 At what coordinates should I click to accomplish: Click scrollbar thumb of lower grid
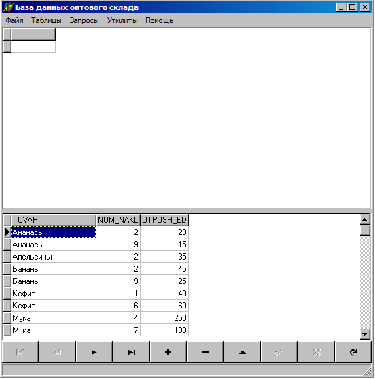coord(365,231)
